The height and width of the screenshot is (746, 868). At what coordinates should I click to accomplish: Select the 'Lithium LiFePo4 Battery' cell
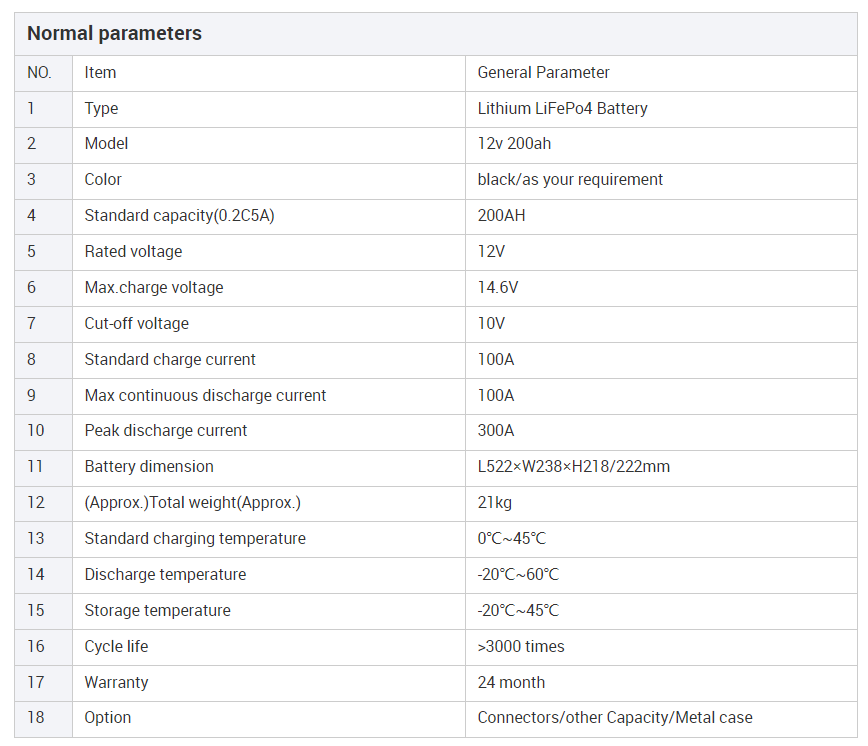coord(562,108)
